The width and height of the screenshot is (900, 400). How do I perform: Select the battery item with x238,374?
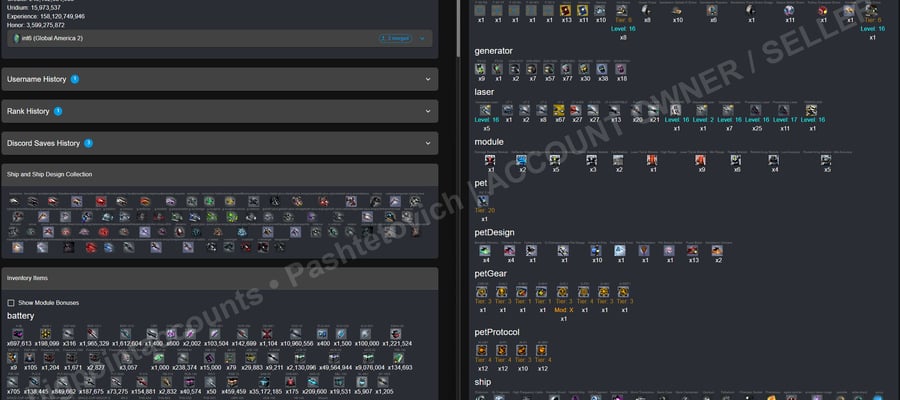(183, 358)
